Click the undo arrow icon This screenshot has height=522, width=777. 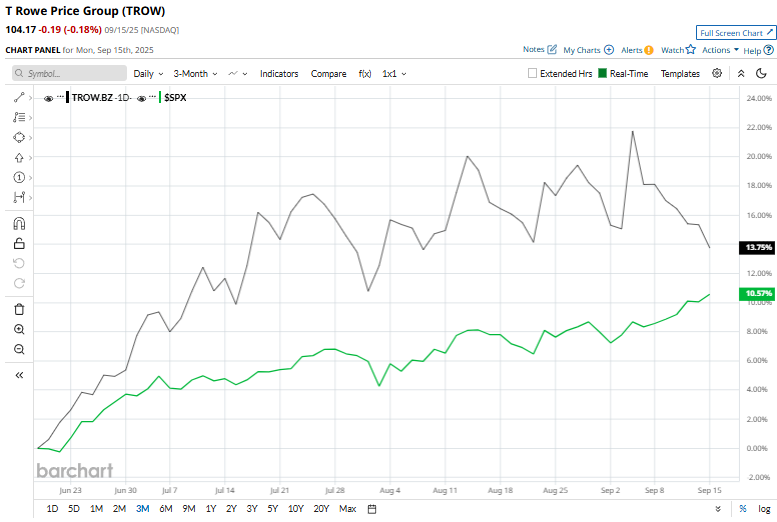tap(19, 263)
